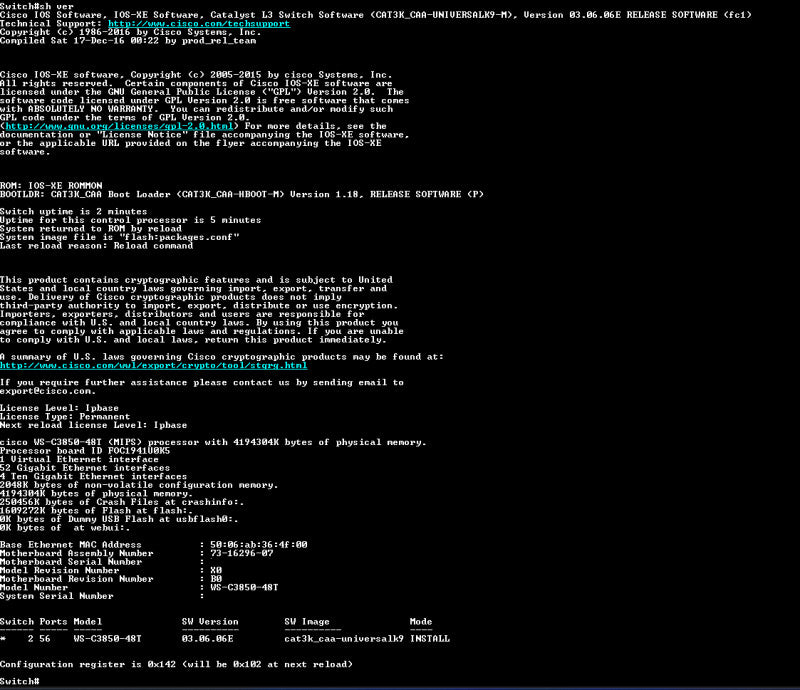
Task: Click the 'Mode' column header
Action: pyautogui.click(x=421, y=622)
